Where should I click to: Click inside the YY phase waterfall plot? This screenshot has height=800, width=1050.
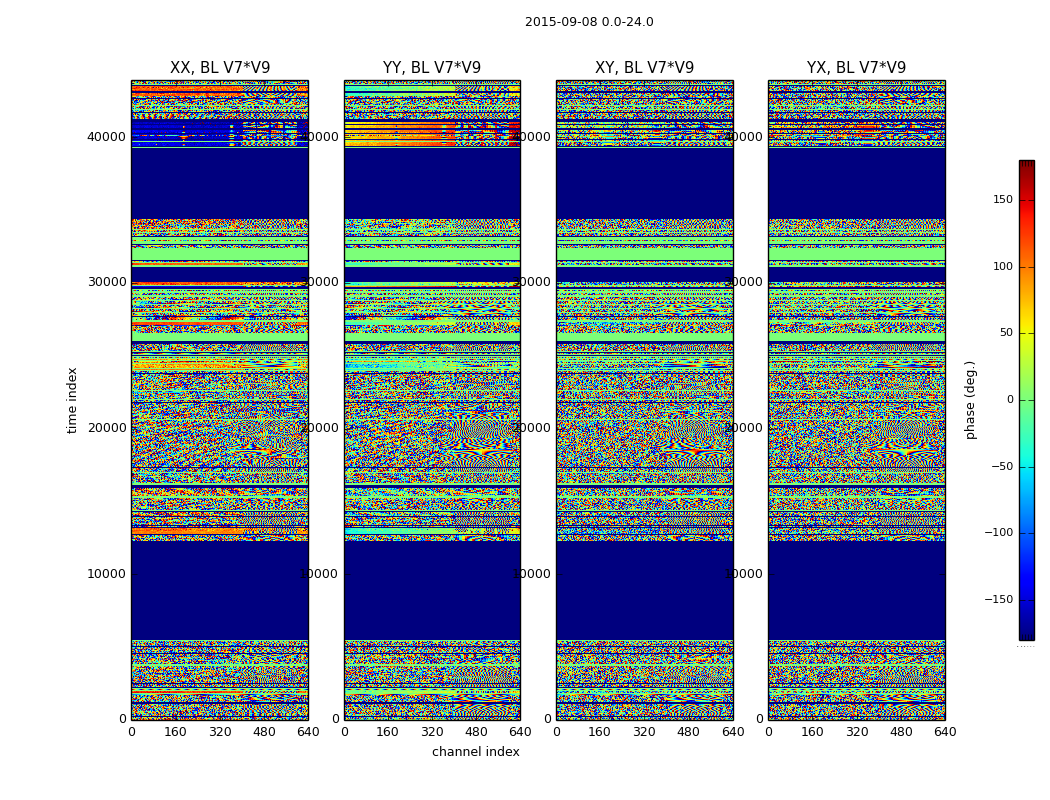click(432, 400)
